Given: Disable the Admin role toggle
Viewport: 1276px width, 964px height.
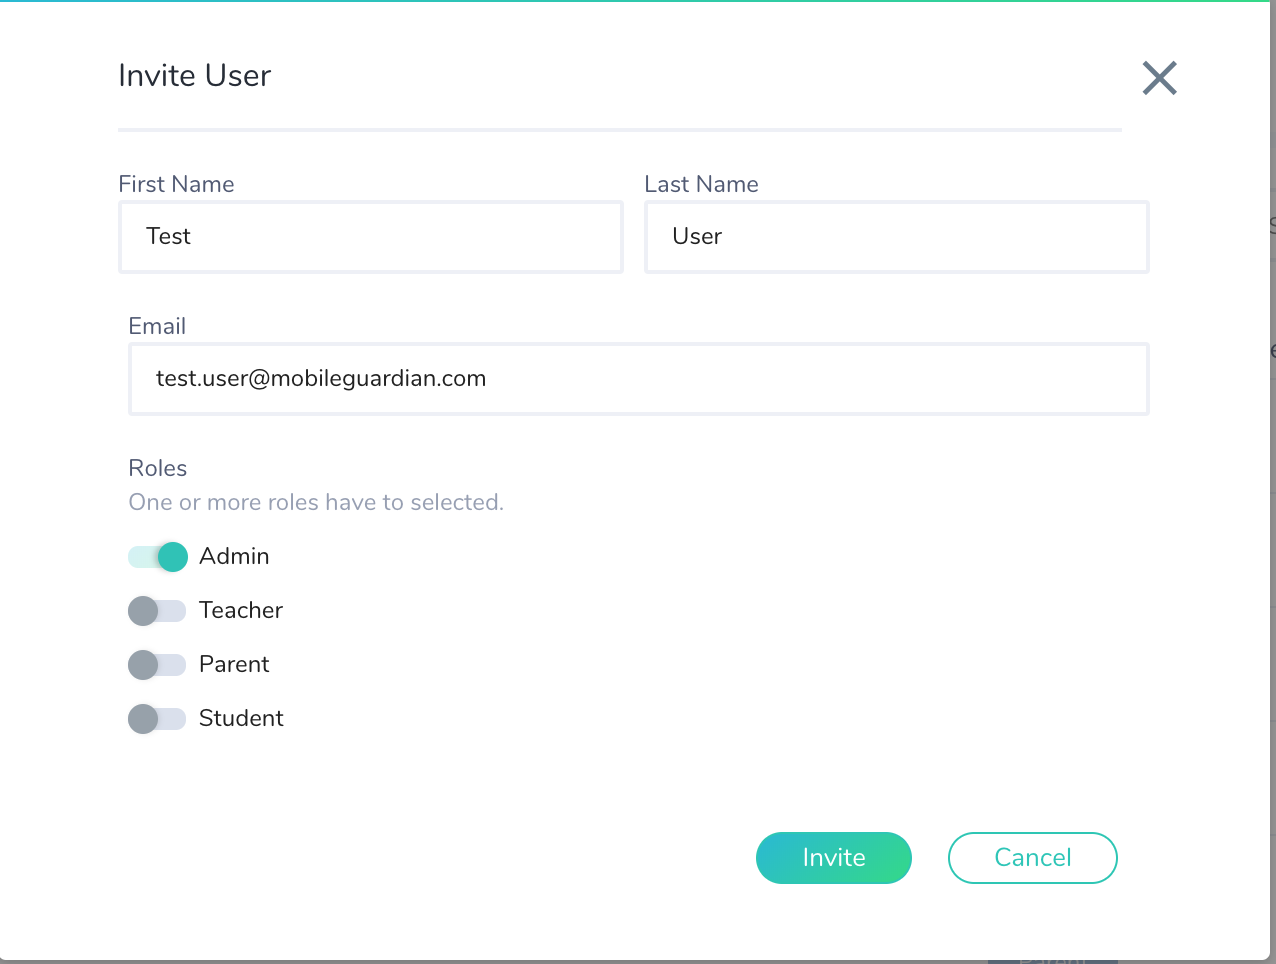Looking at the screenshot, I should (x=158, y=557).
